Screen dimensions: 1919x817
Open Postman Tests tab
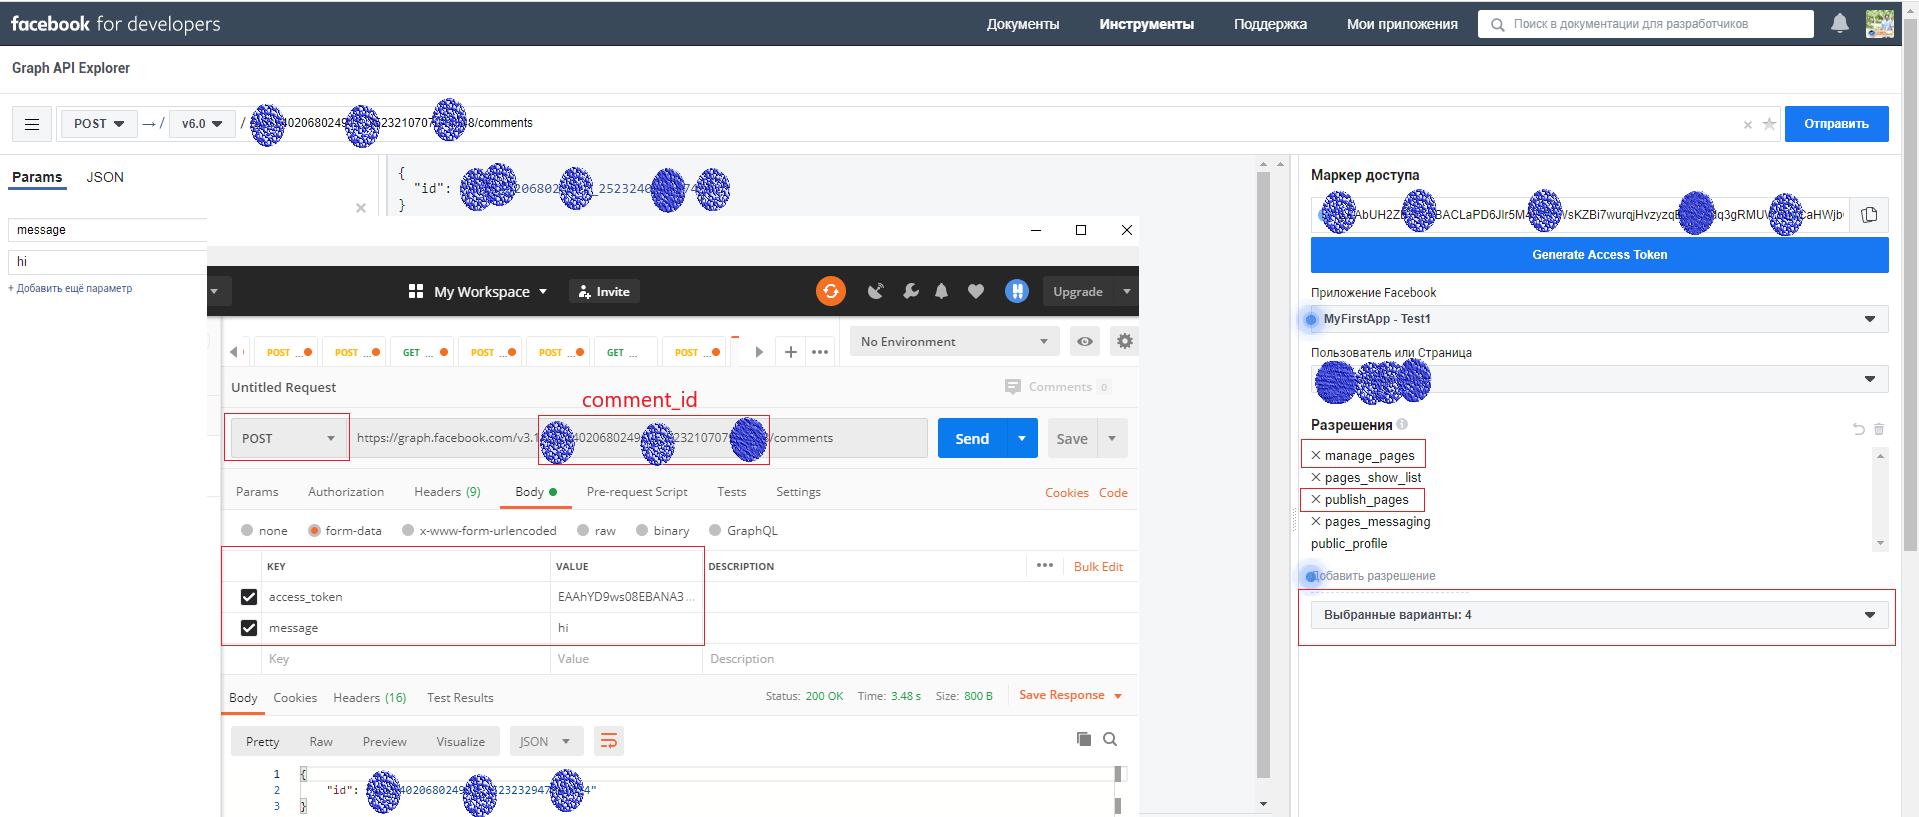731,492
